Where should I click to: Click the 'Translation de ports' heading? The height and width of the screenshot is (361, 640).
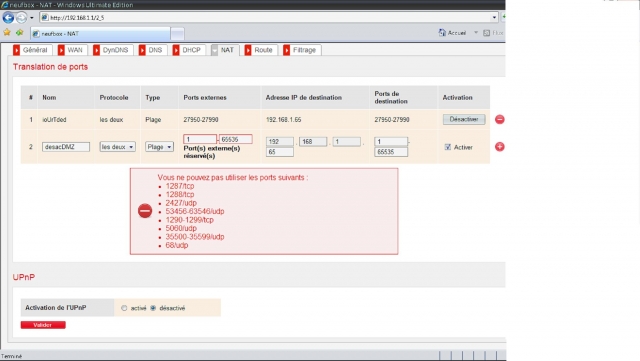pos(50,67)
